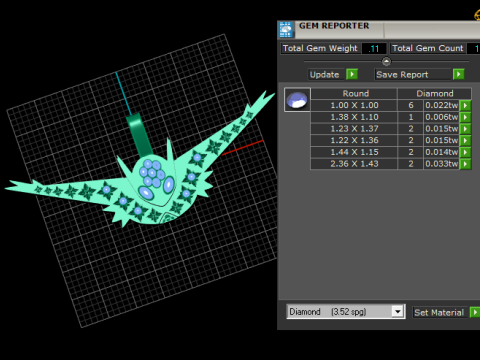
Task: Click the green arrow next to Save Report
Action: click(459, 74)
